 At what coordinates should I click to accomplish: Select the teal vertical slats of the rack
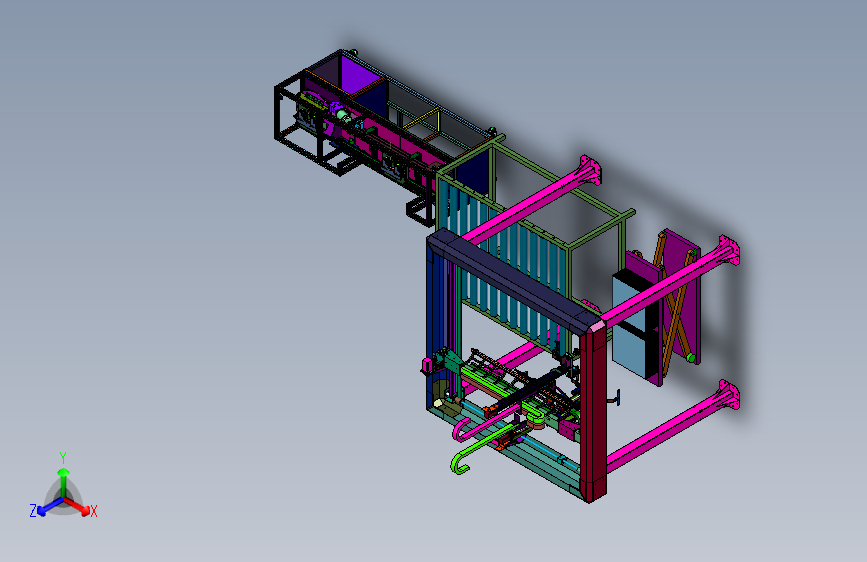[x=506, y=266]
